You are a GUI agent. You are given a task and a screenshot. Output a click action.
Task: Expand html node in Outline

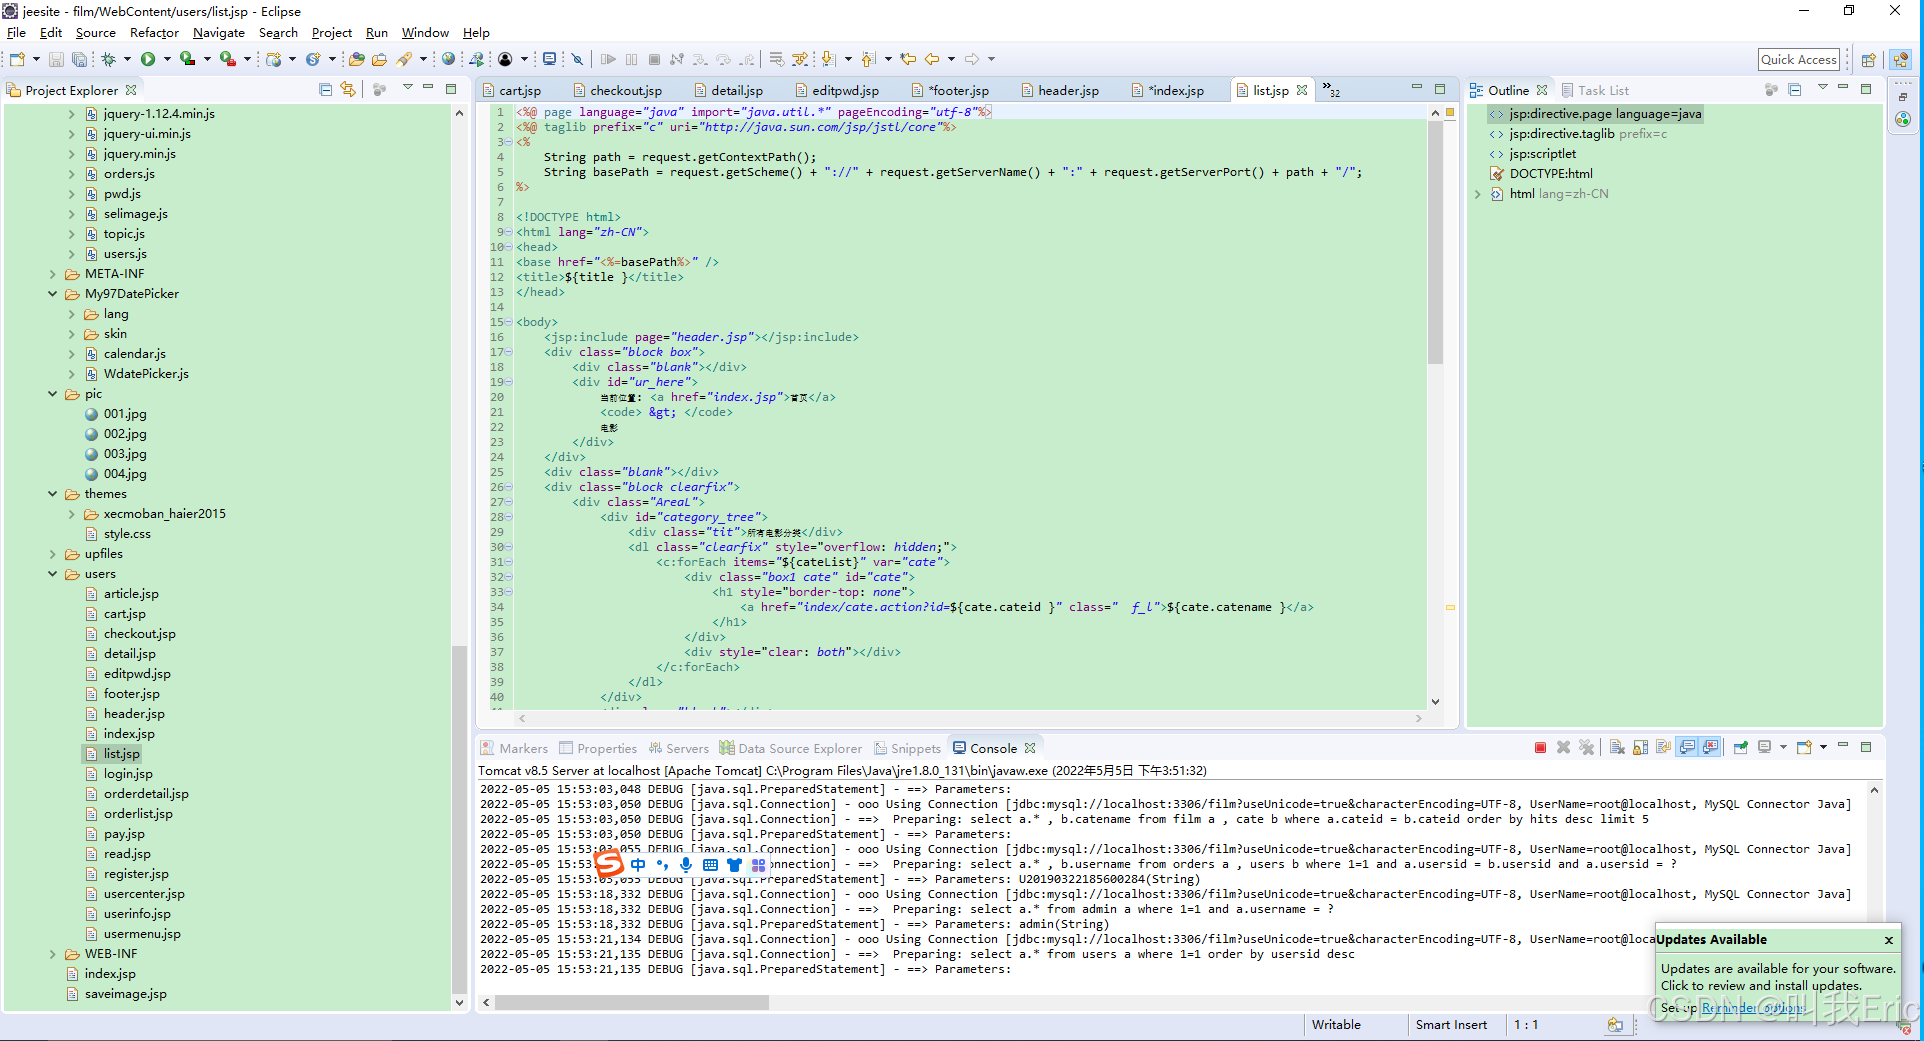click(1477, 194)
